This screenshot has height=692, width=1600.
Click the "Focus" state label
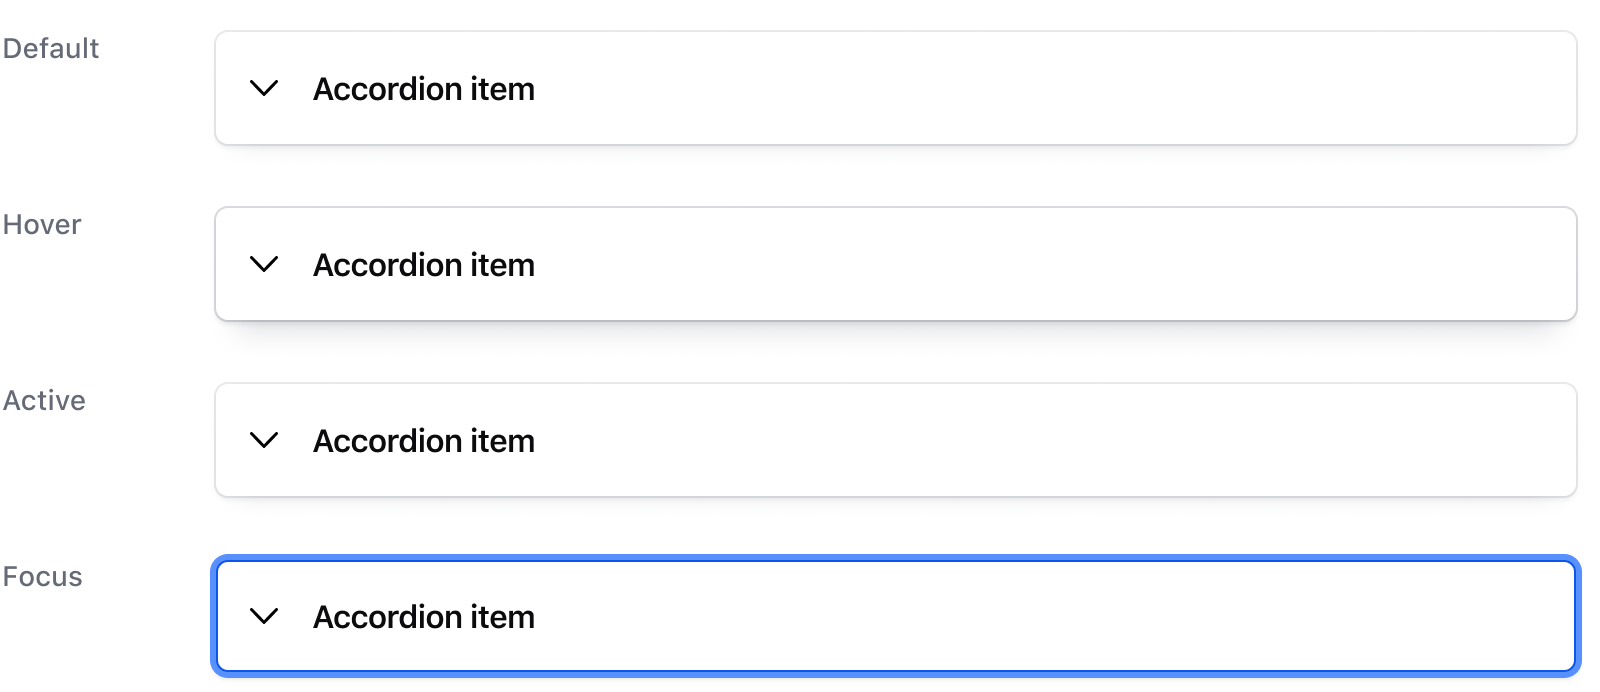(43, 577)
